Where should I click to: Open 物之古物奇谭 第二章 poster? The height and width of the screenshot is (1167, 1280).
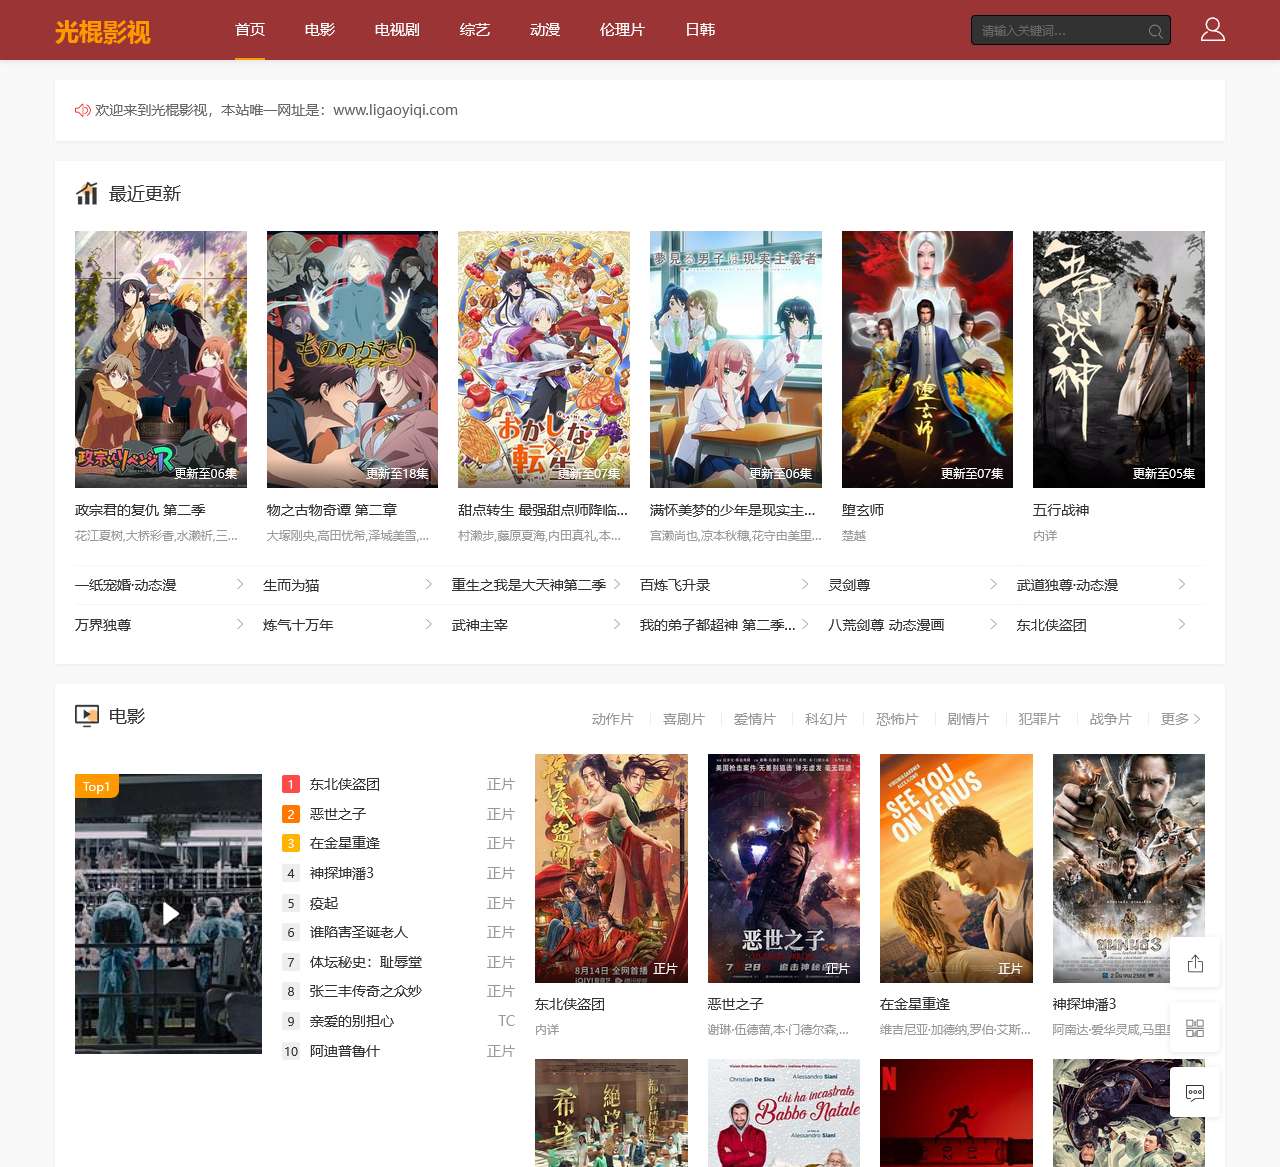coord(352,359)
